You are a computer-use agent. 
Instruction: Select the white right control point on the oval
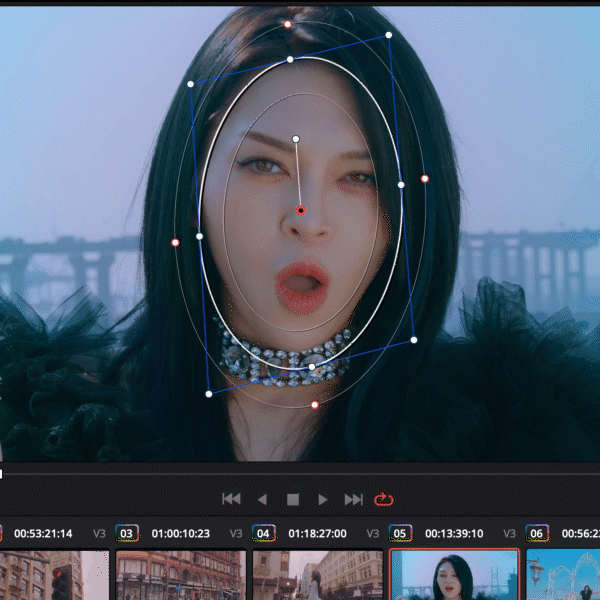tap(401, 185)
